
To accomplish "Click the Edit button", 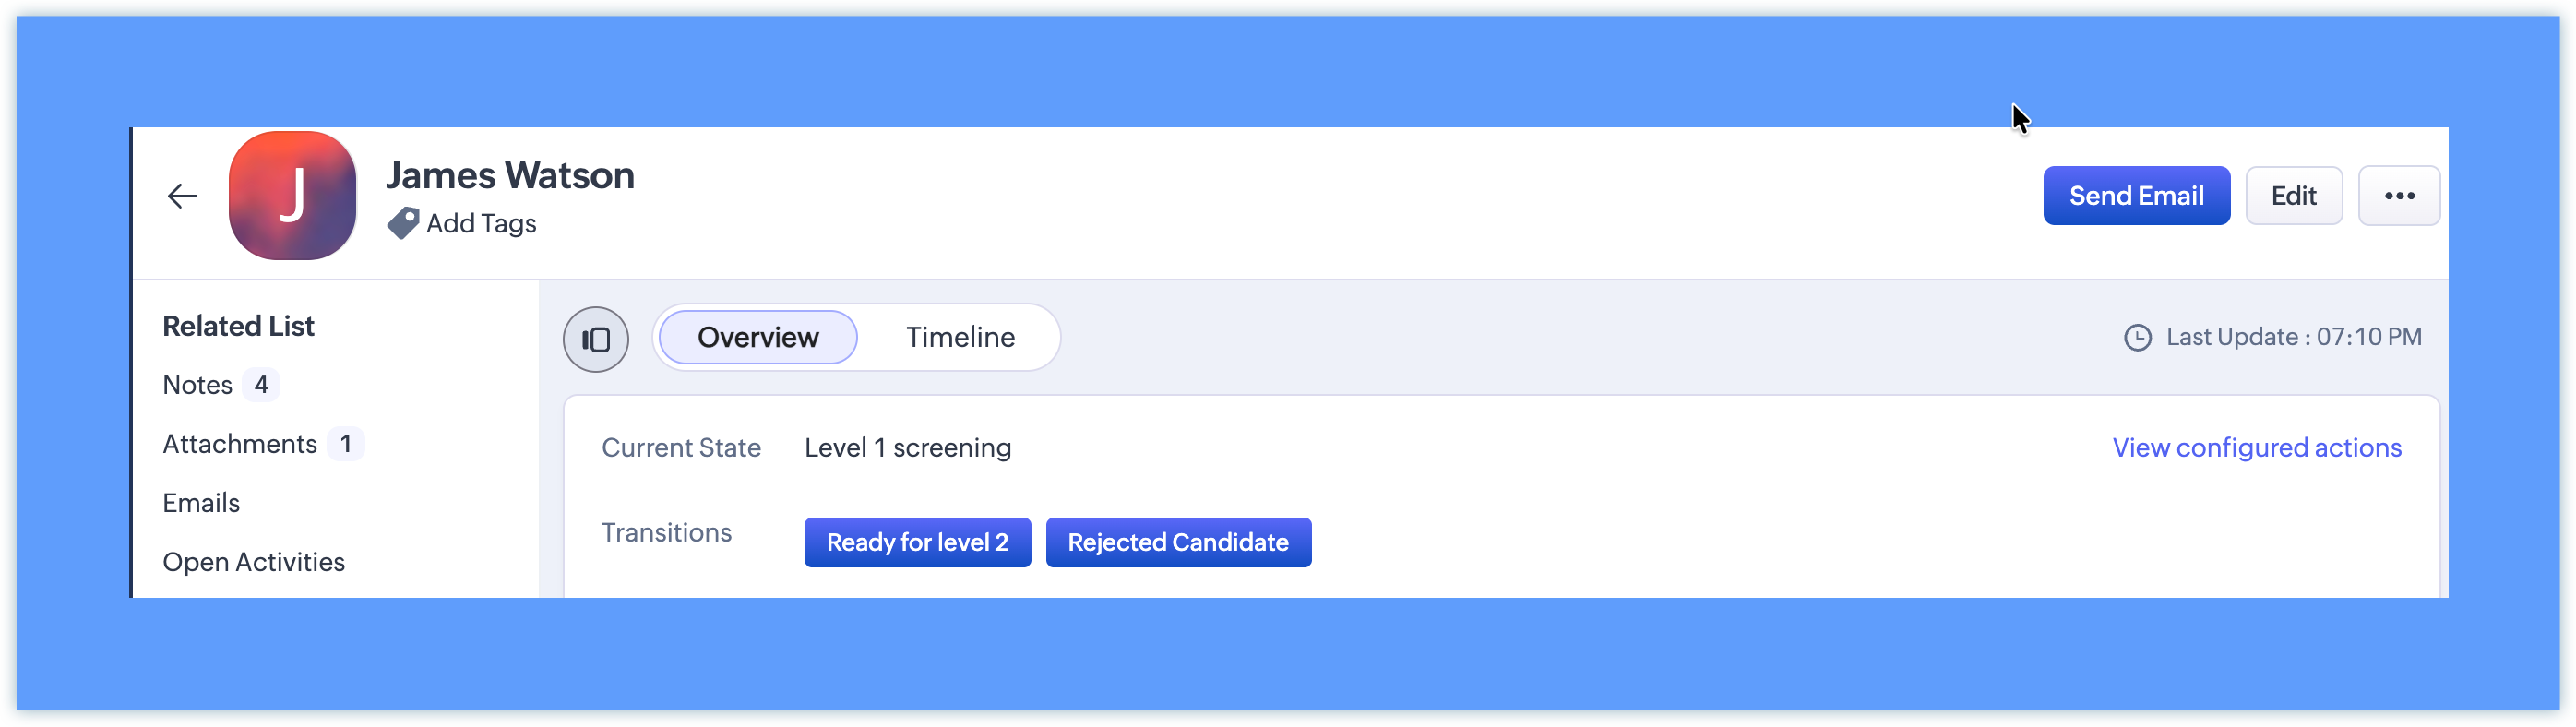I will pyautogui.click(x=2293, y=196).
